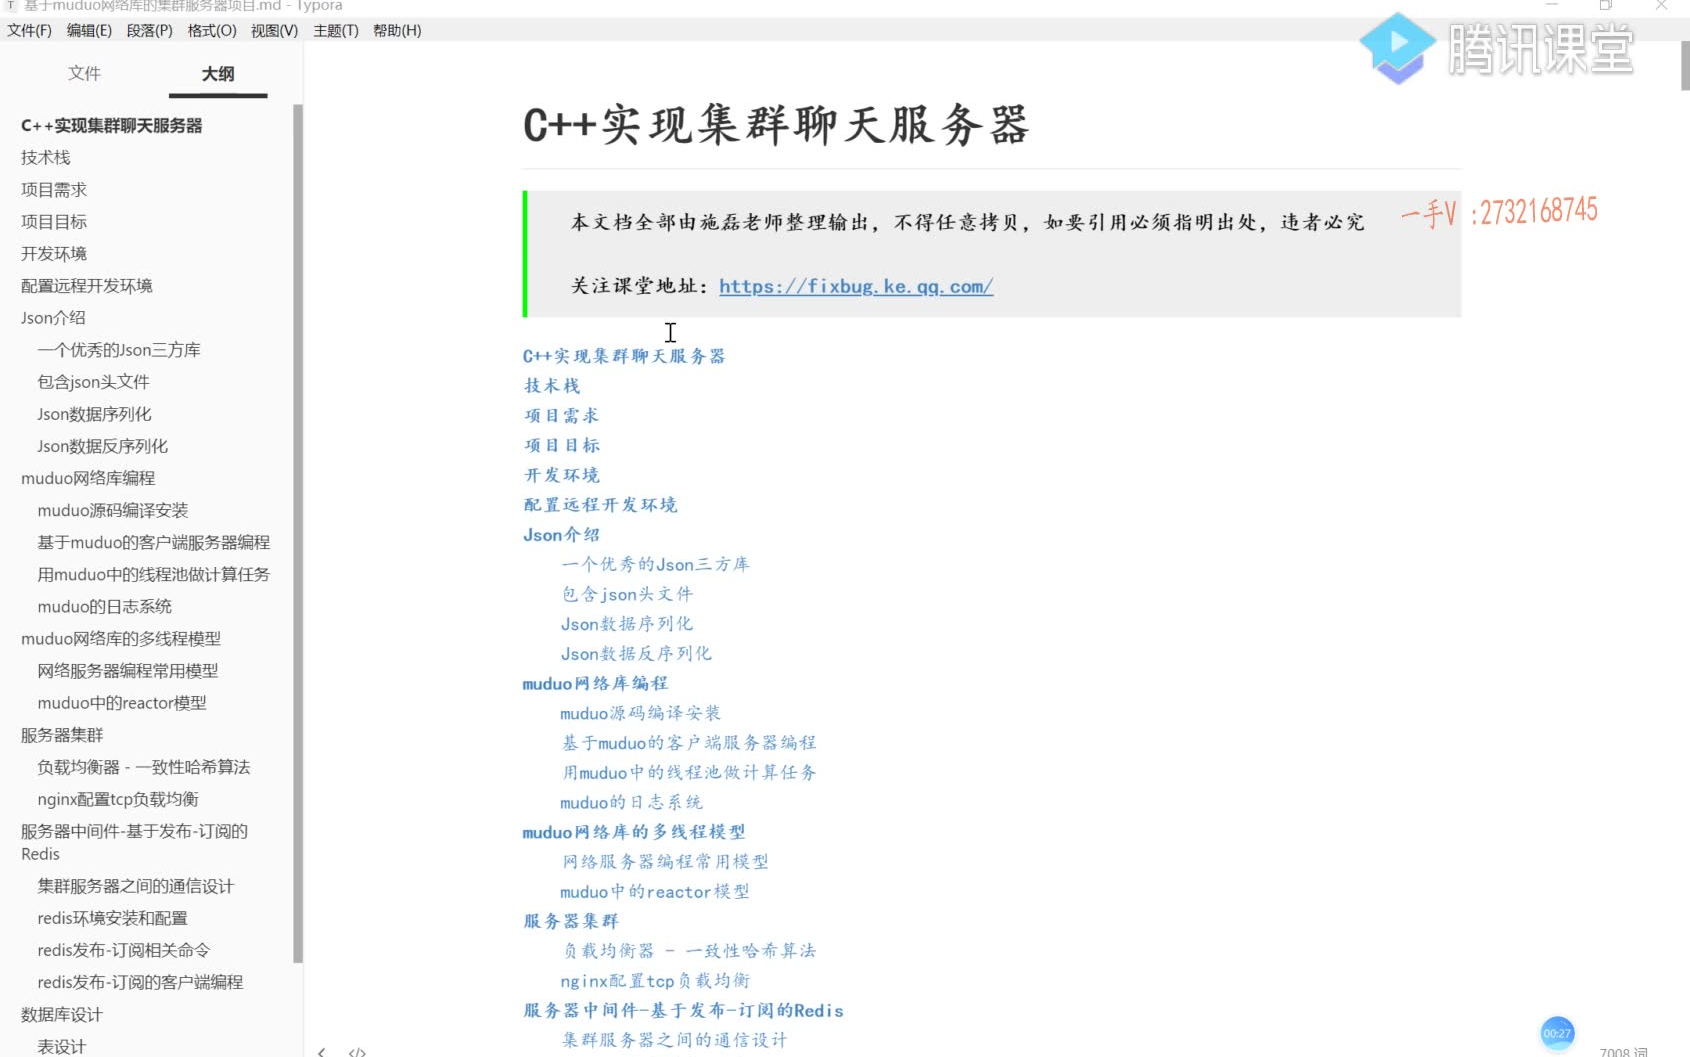
Task: Switch sidebar to 文件 tab
Action: click(85, 73)
